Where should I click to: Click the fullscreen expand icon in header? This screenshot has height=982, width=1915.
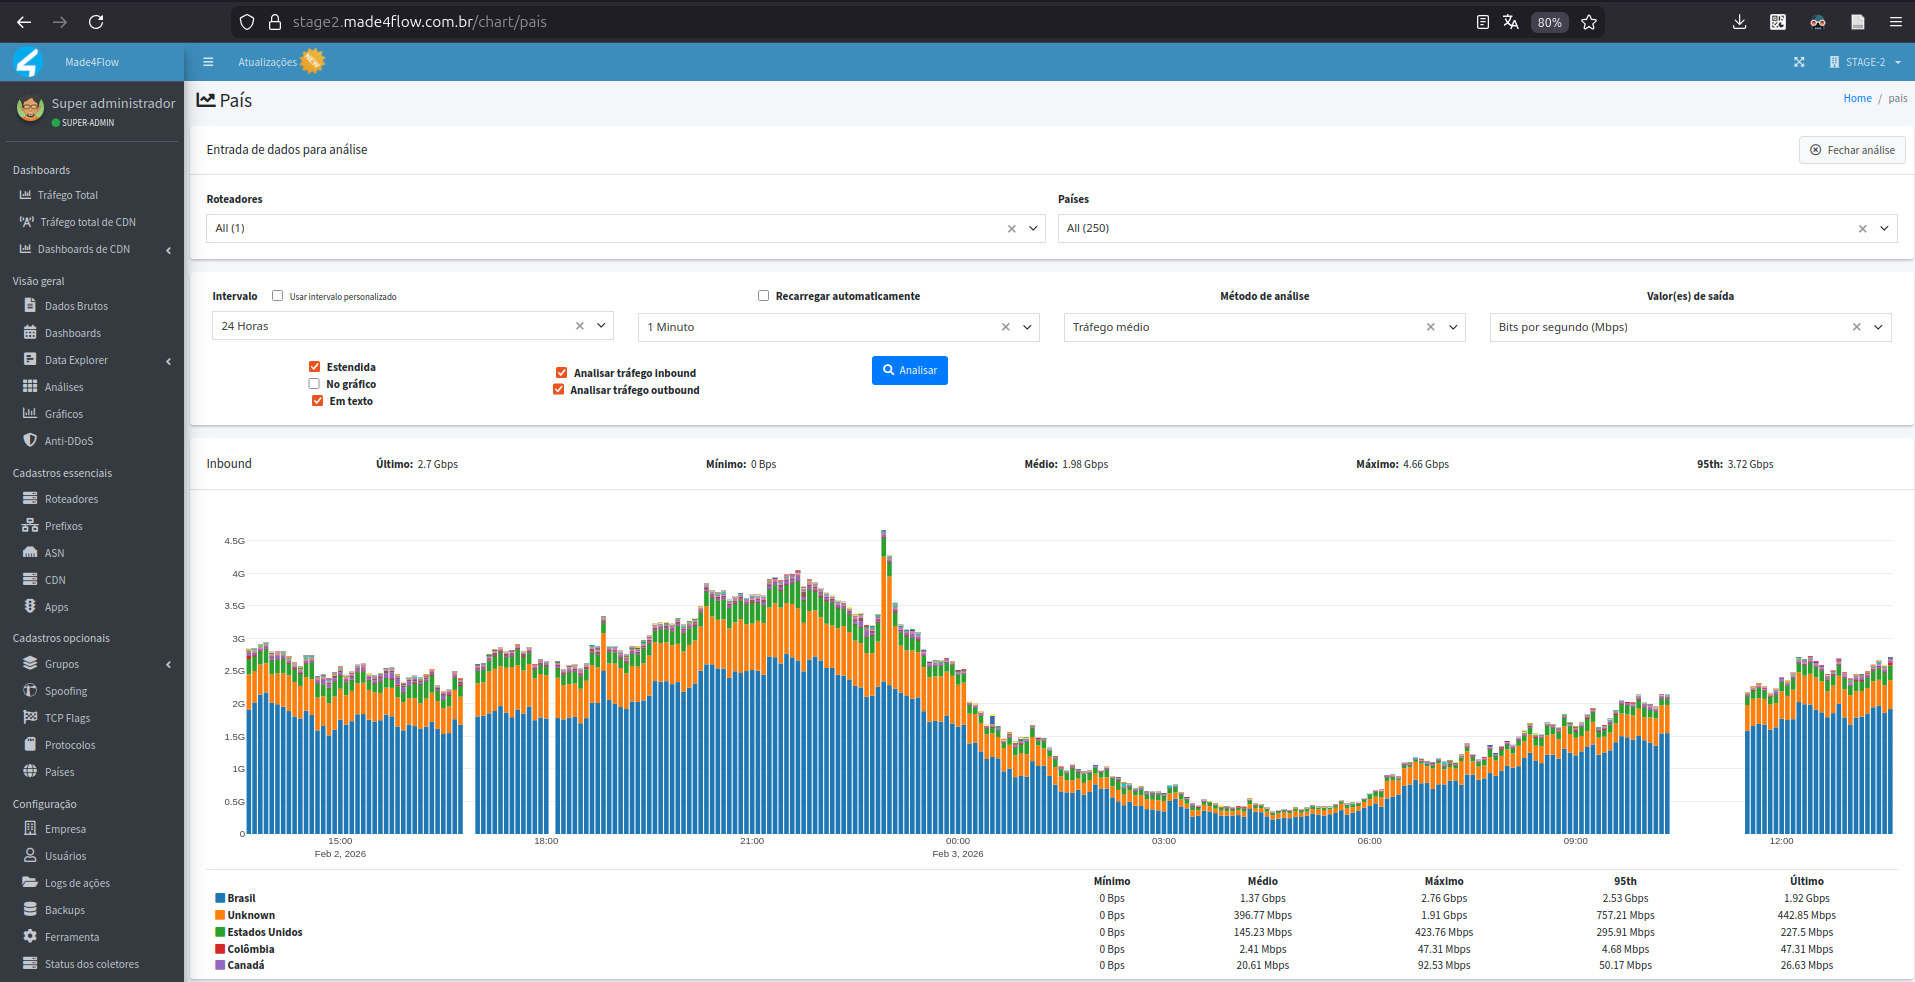point(1799,62)
